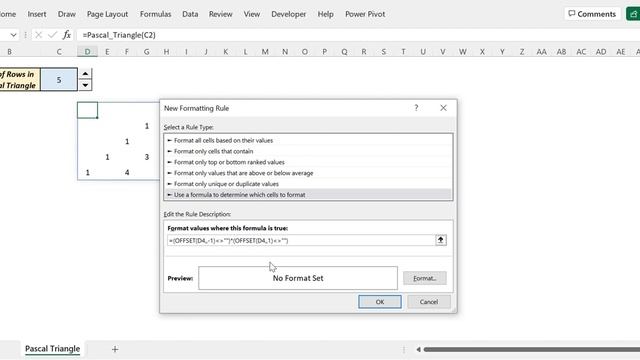640x360 pixels.
Task: Click the formula bar cancel X icon
Action: (38, 35)
